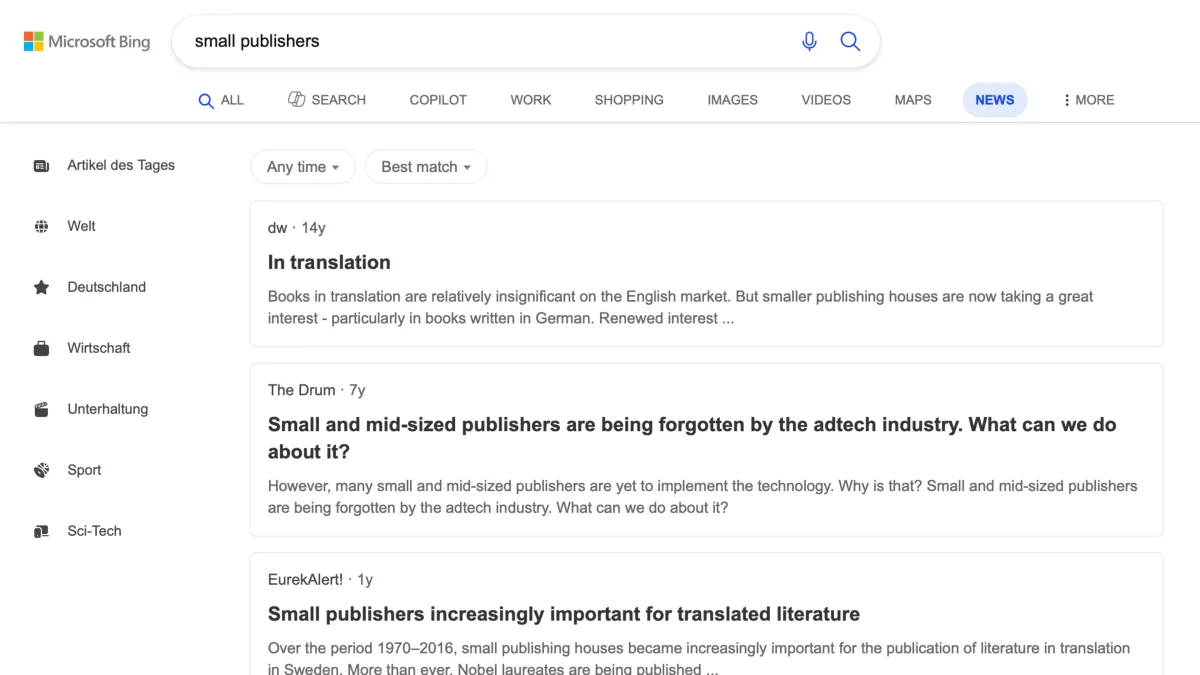This screenshot has height=675, width=1200.
Task: Click the highlighted NEWS tab toggle
Action: [x=994, y=100]
